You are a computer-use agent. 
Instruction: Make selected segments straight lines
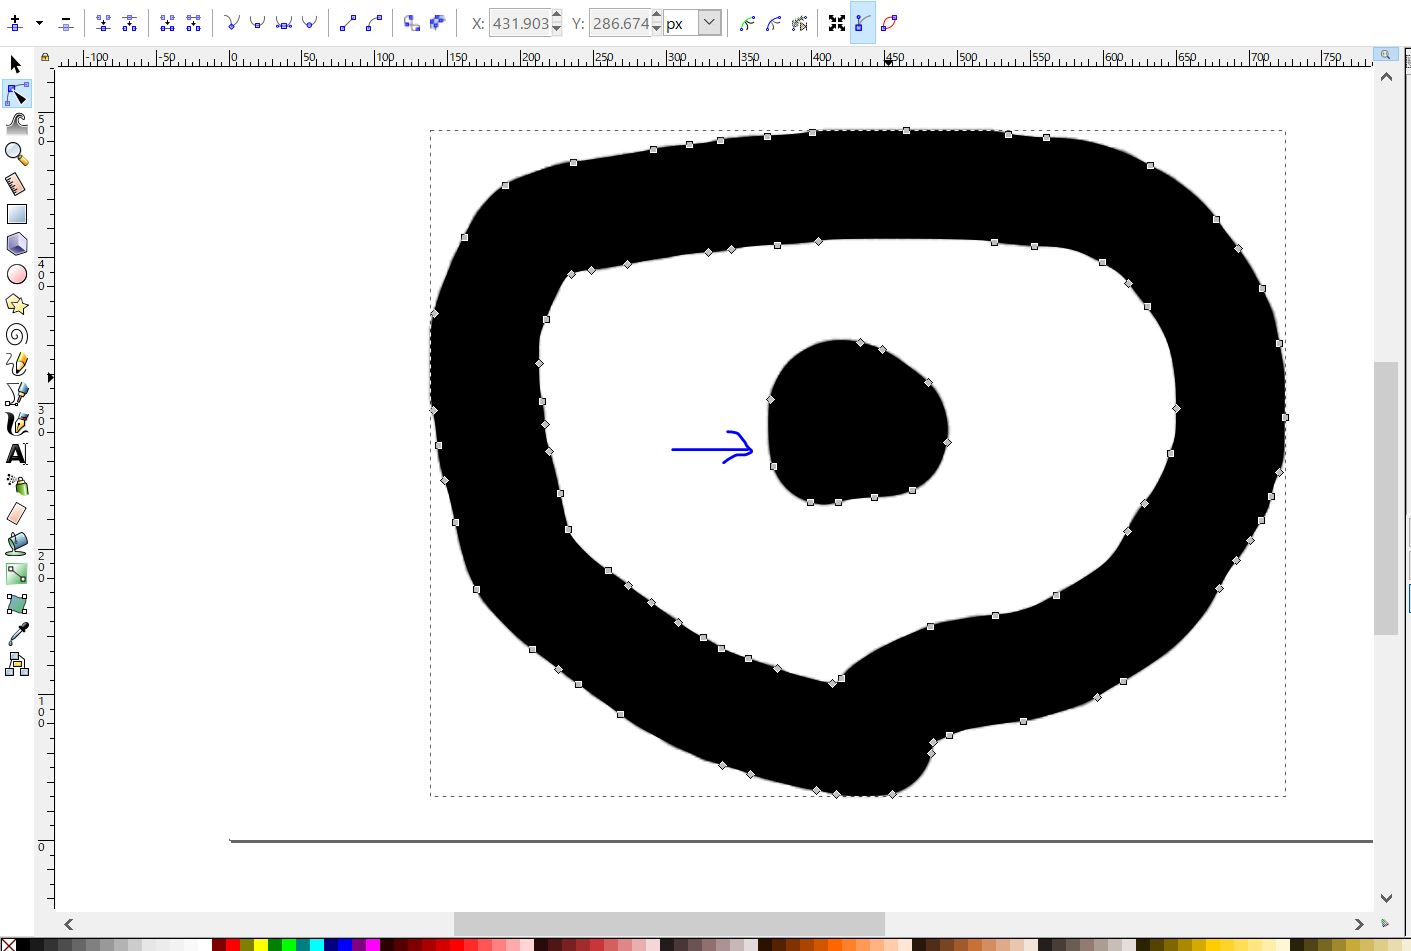coord(347,23)
